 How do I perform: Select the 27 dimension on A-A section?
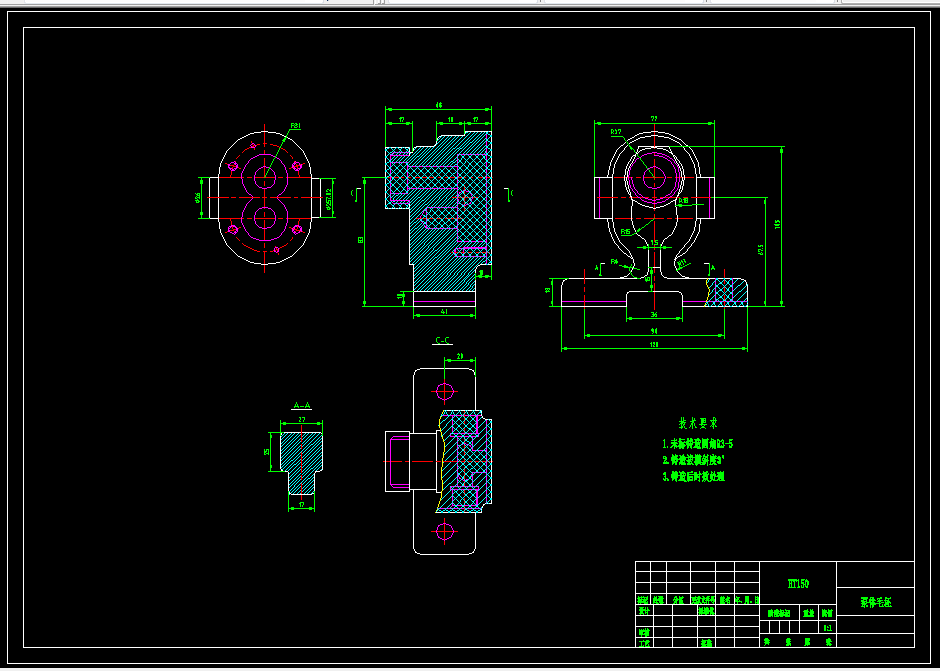[302, 420]
